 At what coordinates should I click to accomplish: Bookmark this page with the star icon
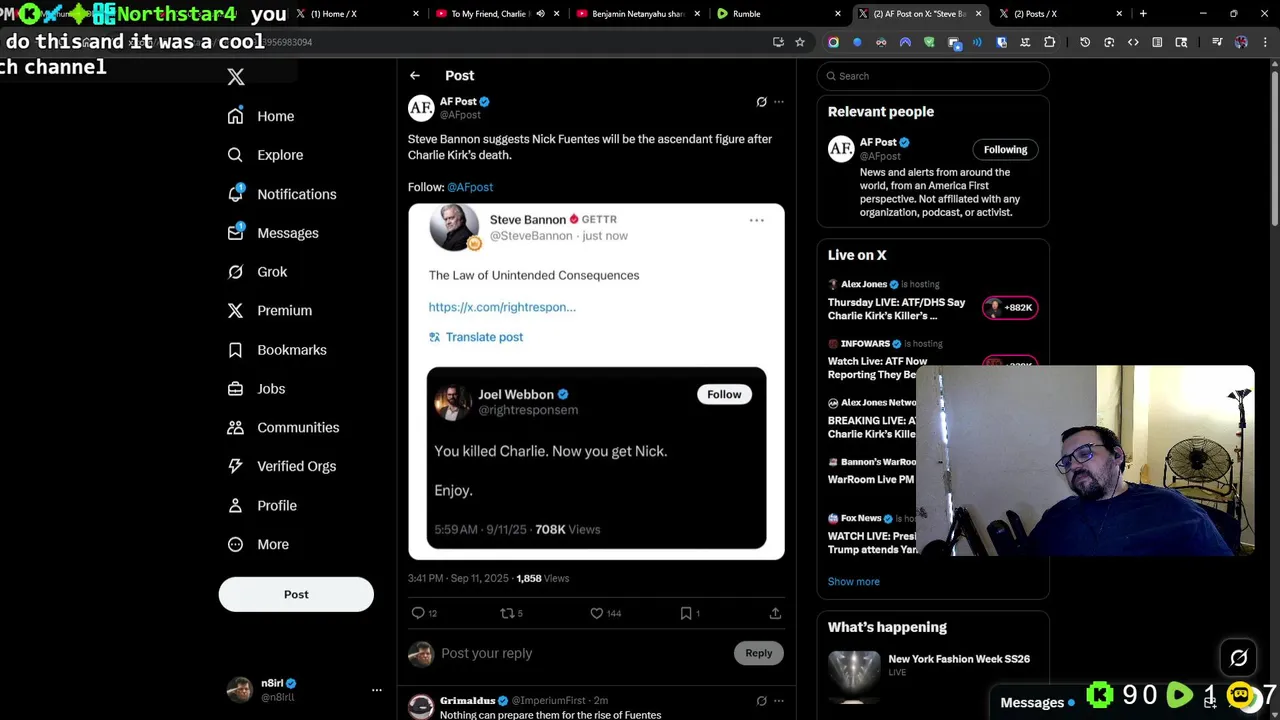[800, 42]
